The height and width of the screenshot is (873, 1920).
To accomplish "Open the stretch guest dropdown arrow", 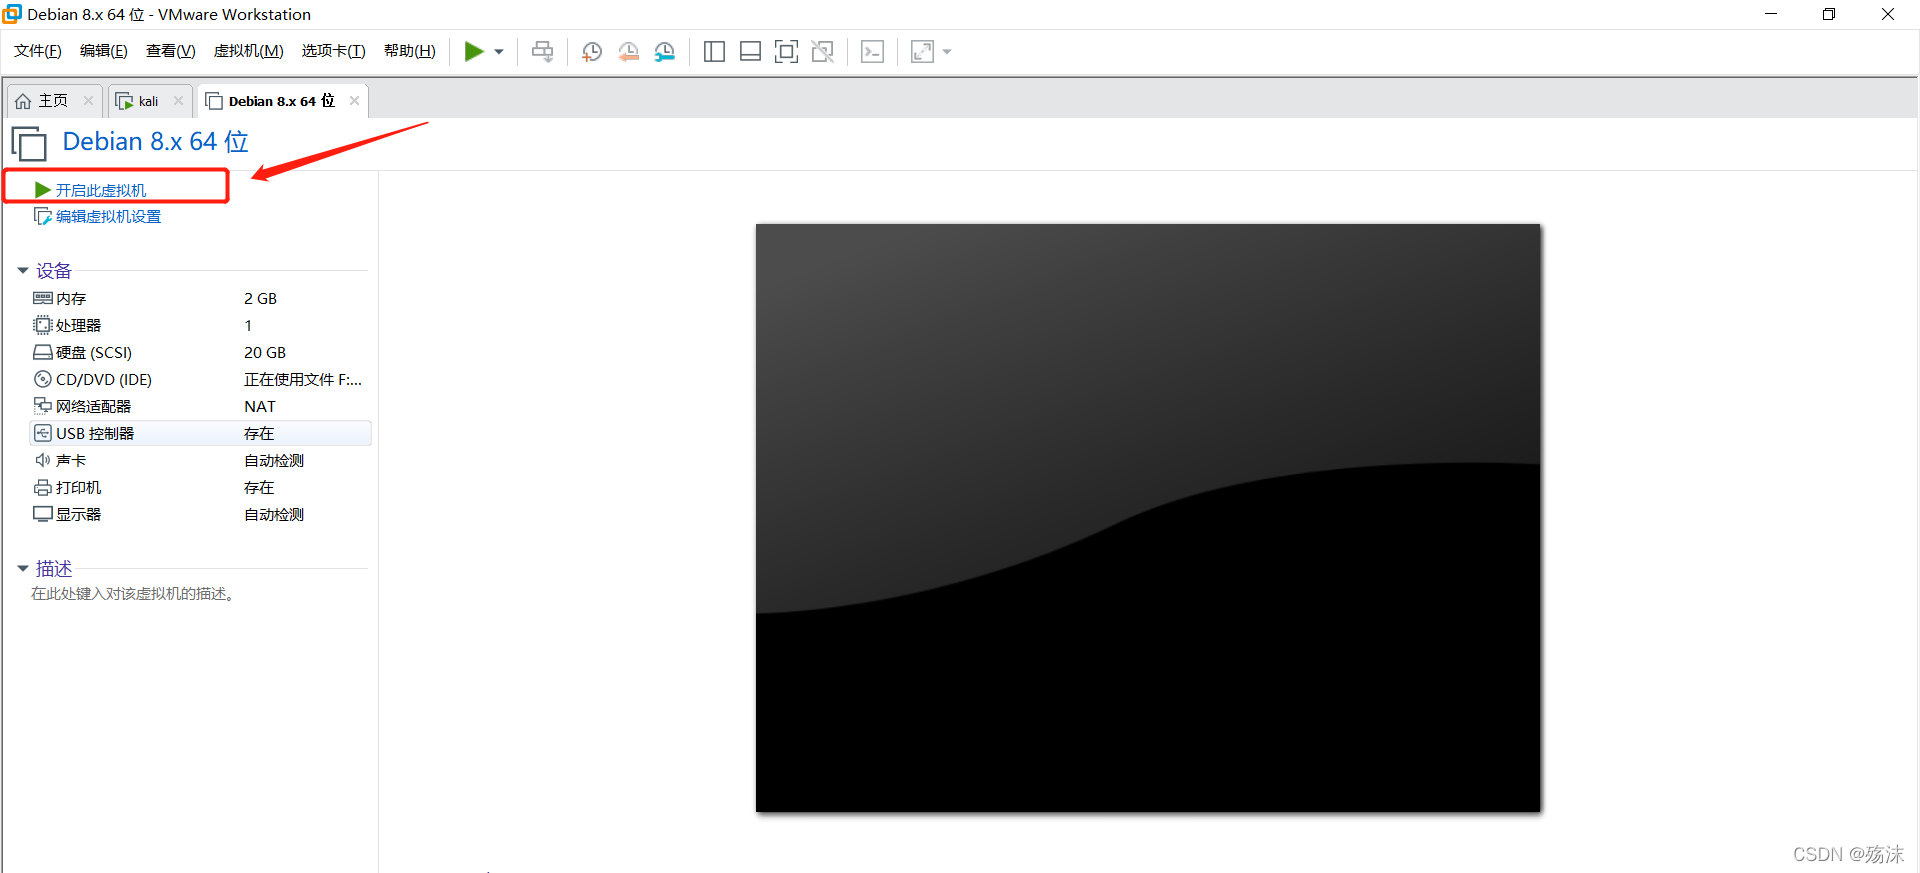I will [x=947, y=52].
